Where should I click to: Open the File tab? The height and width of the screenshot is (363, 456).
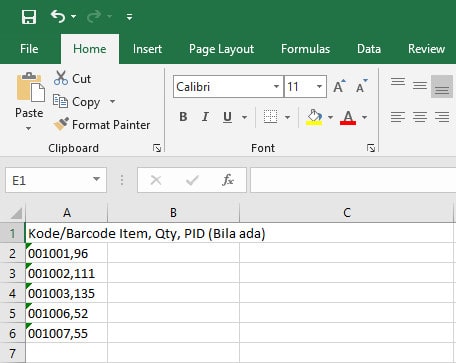[29, 49]
